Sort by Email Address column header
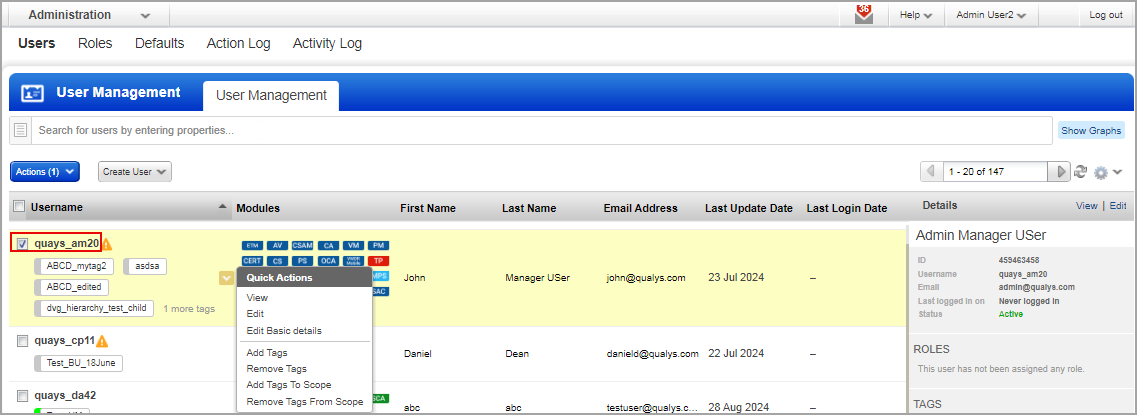This screenshot has height=415, width=1137. [640, 208]
